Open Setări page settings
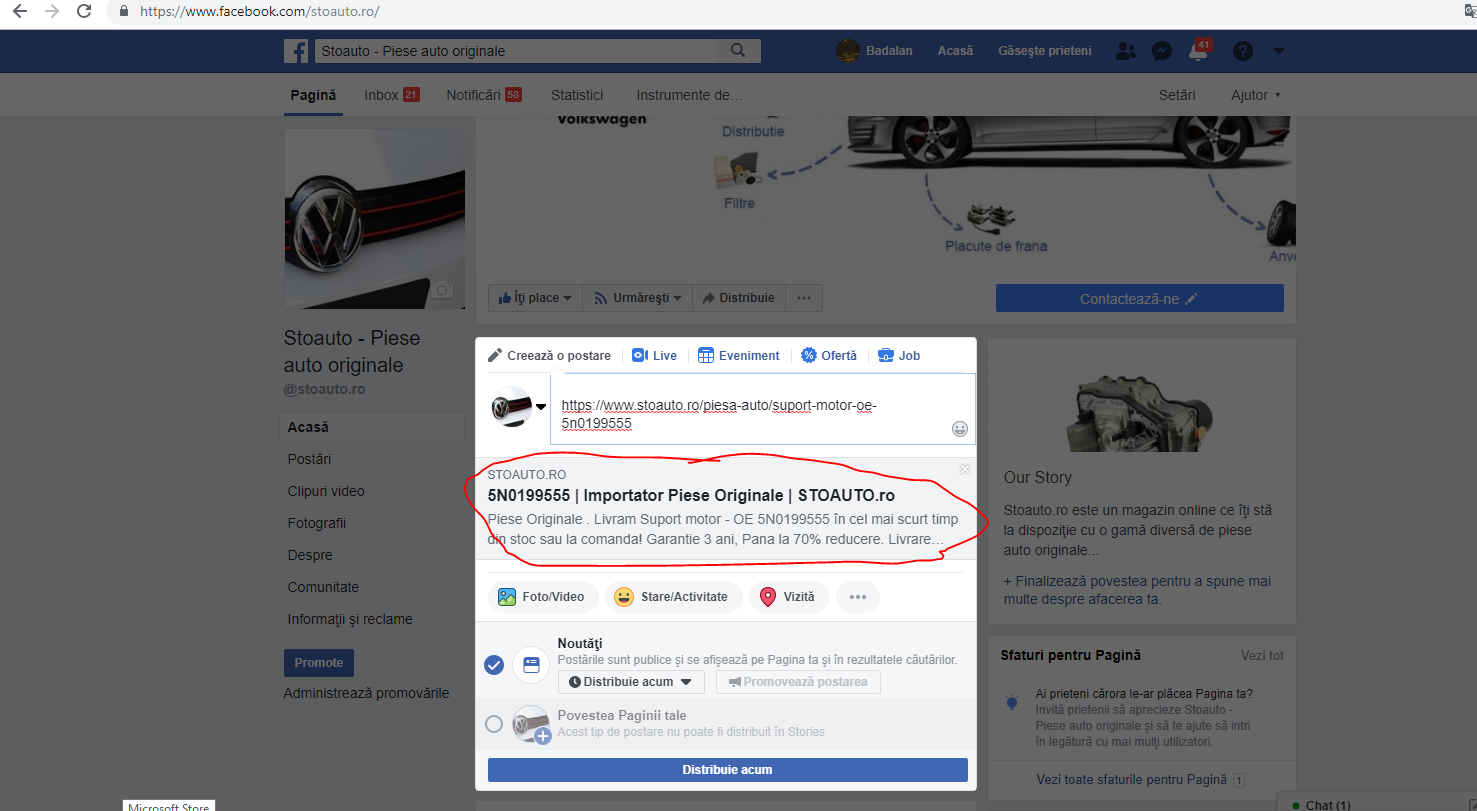Screen dimensions: 1477x811 pyautogui.click(x=1177, y=95)
